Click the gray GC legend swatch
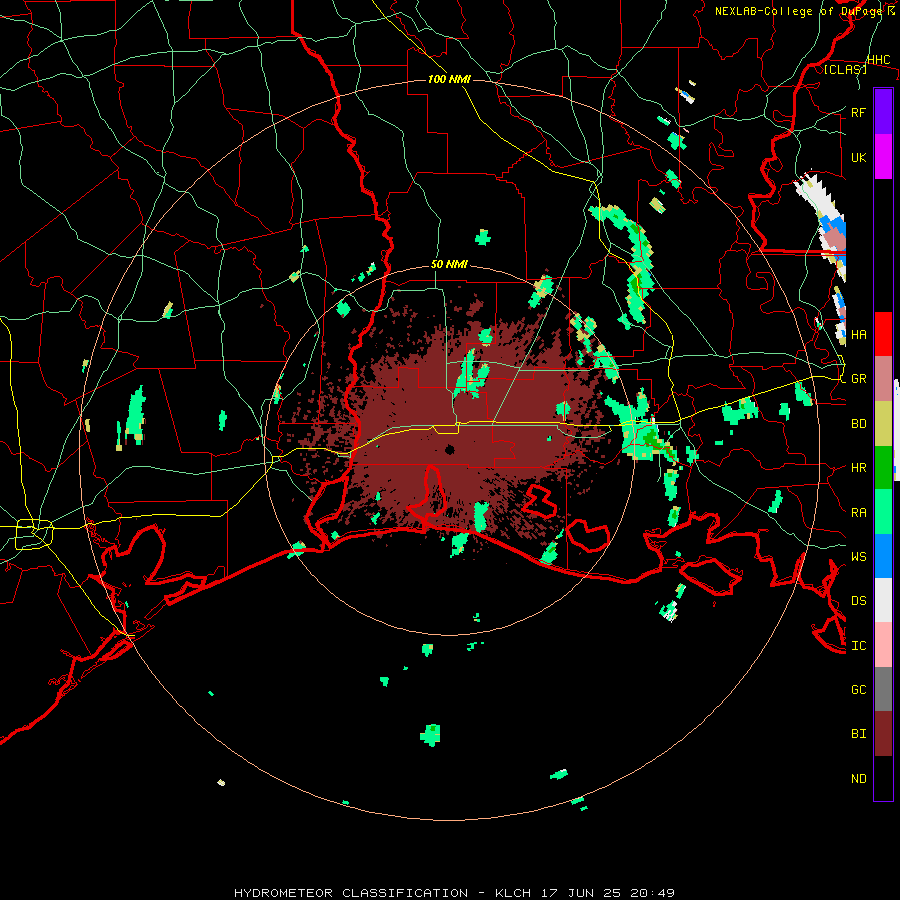 (883, 689)
